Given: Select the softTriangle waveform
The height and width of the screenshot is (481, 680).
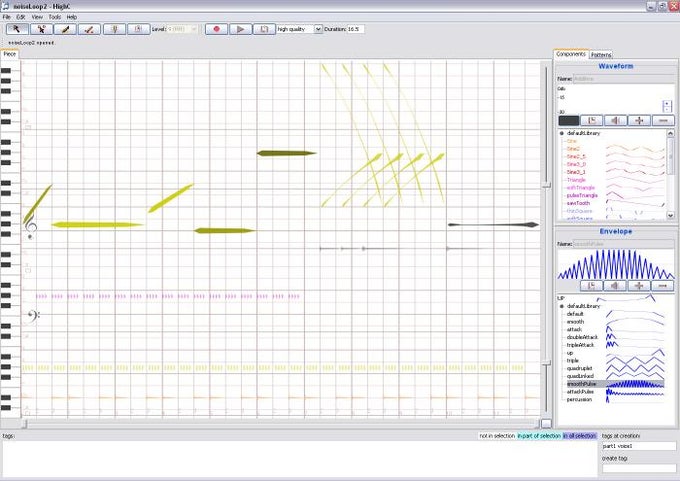Looking at the screenshot, I should (x=580, y=188).
